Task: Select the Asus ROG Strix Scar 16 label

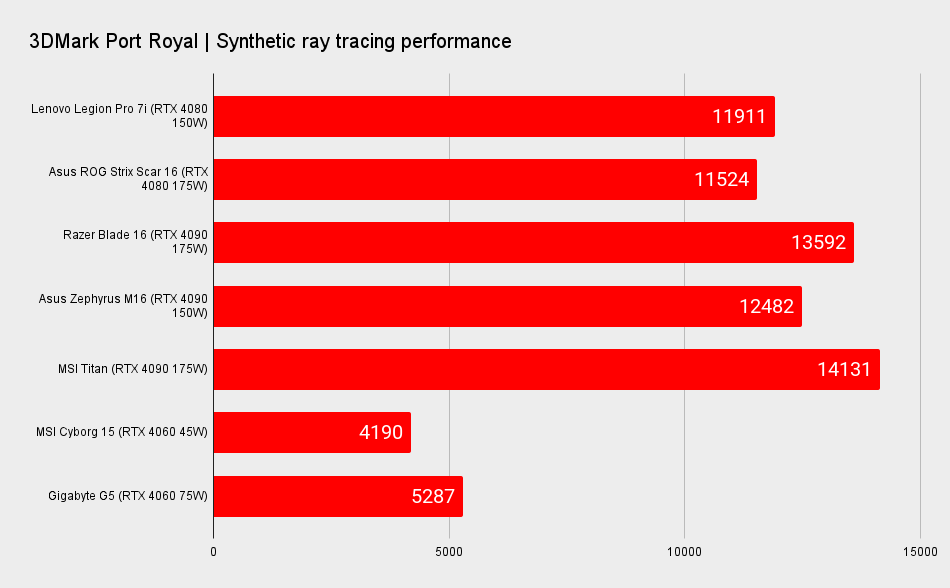Action: [x=128, y=179]
